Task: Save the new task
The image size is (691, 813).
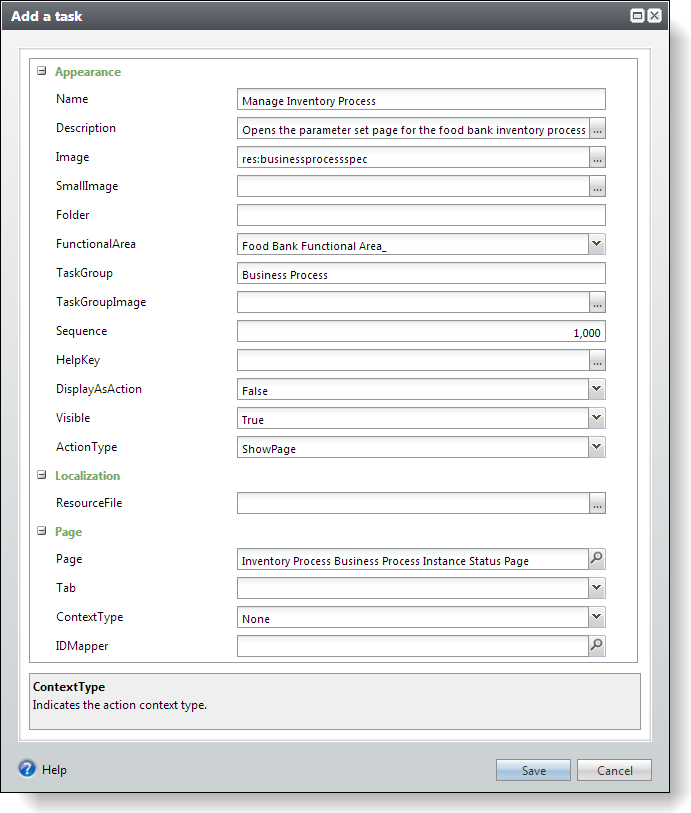Action: pos(533,770)
